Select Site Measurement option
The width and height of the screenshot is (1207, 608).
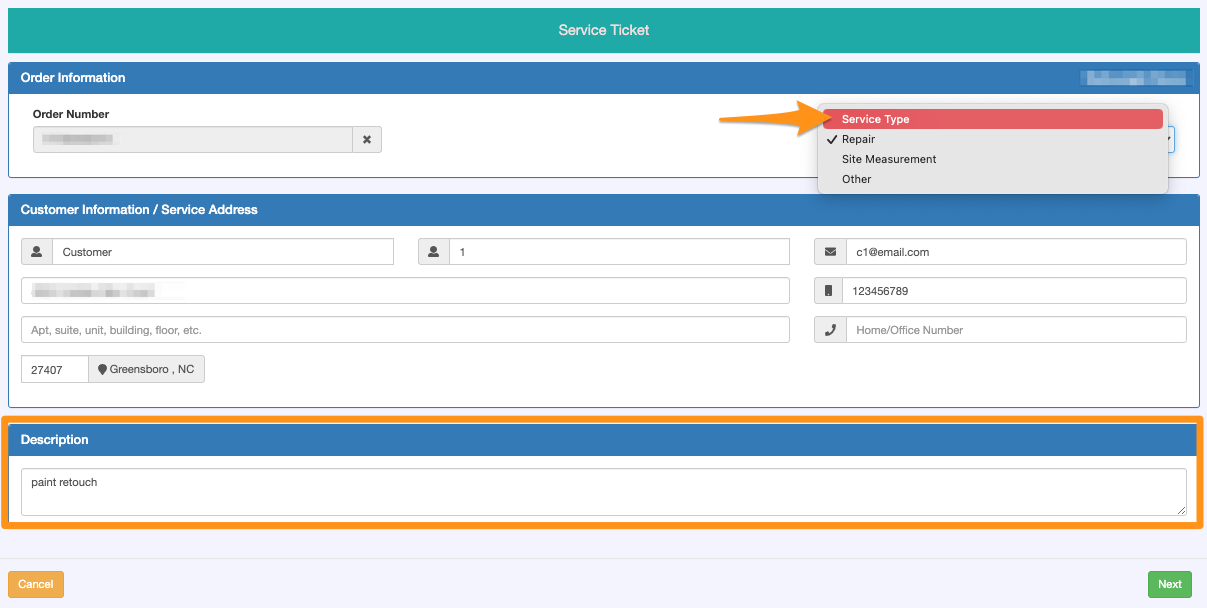click(x=993, y=159)
